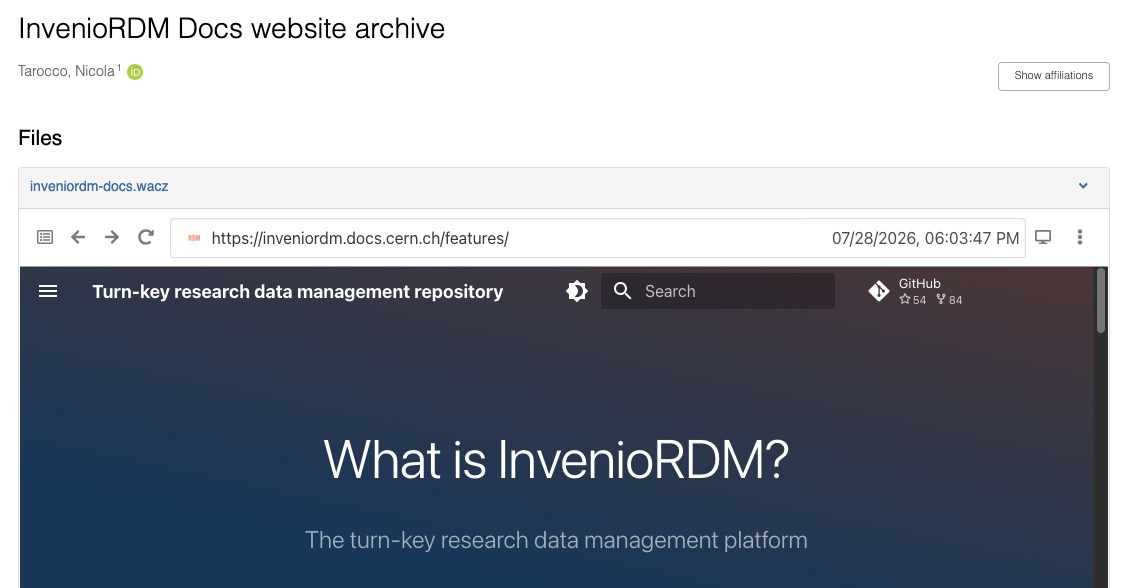1135x588 pixels.
Task: Open the GitHub repository link
Action: [916, 291]
